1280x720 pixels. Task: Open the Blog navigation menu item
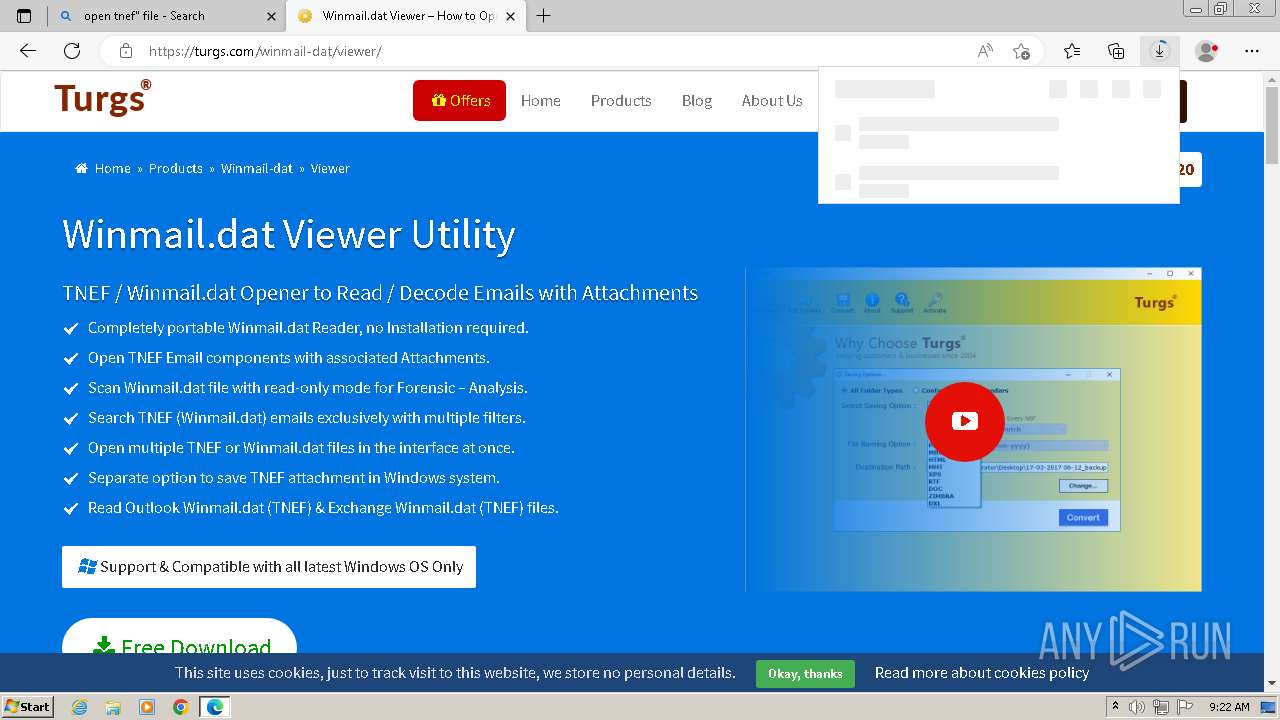(697, 100)
